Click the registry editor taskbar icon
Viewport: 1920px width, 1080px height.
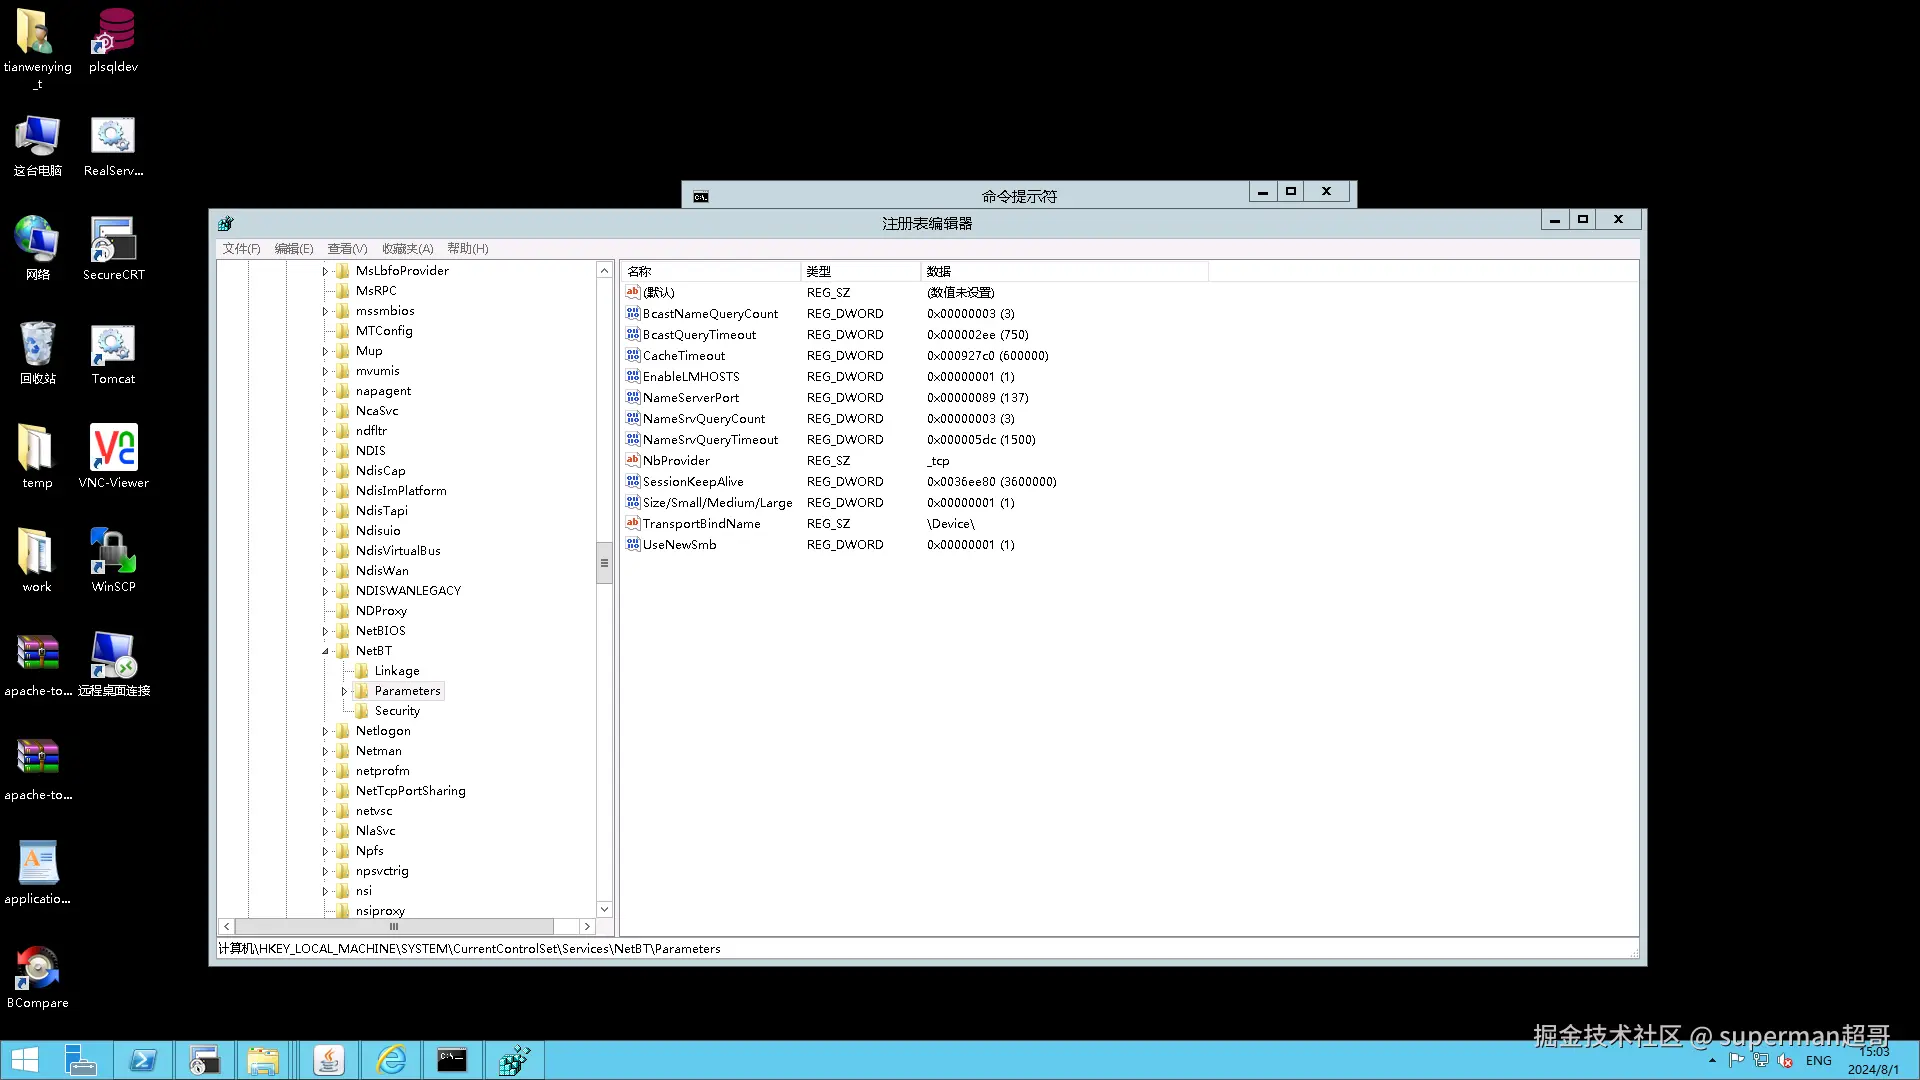[x=514, y=1060]
